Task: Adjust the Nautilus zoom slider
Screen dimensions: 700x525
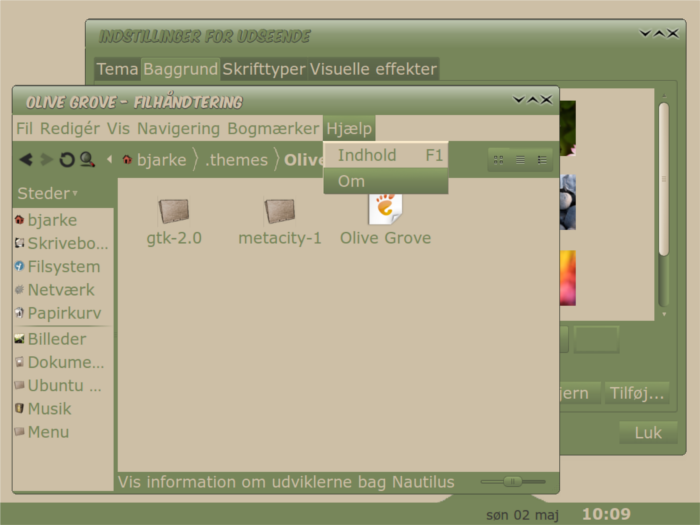Action: [512, 481]
